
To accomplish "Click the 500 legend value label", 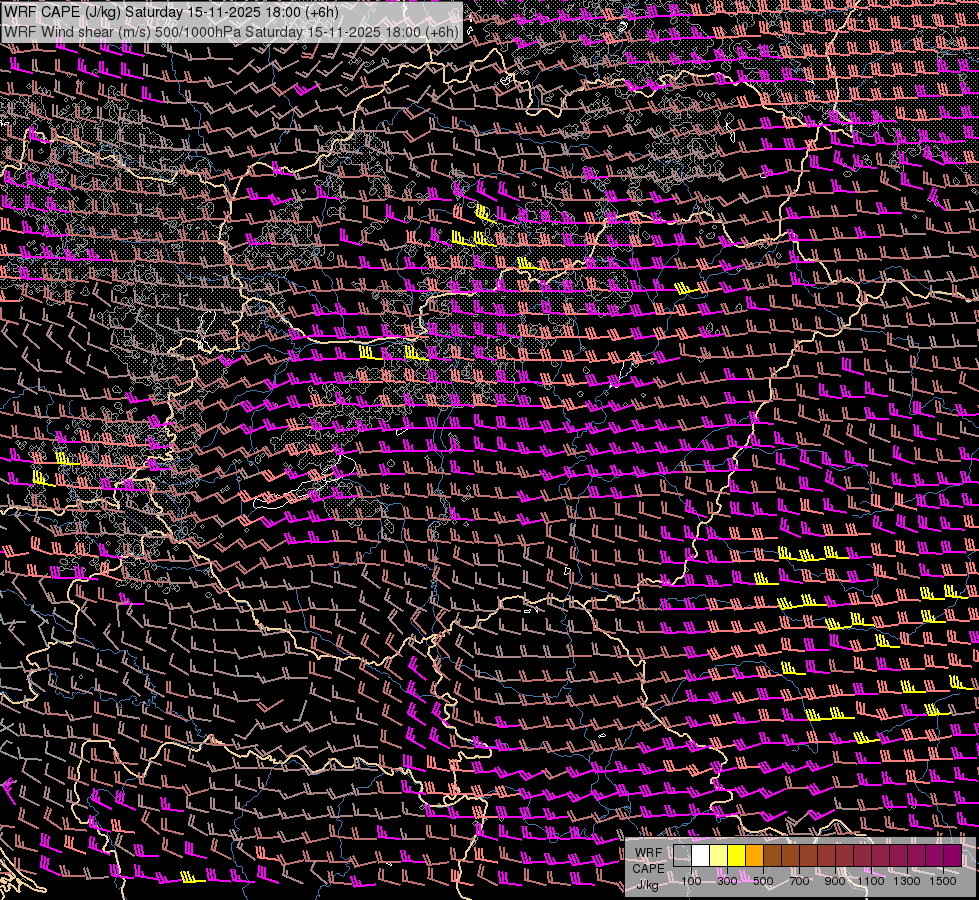I will click(x=763, y=881).
